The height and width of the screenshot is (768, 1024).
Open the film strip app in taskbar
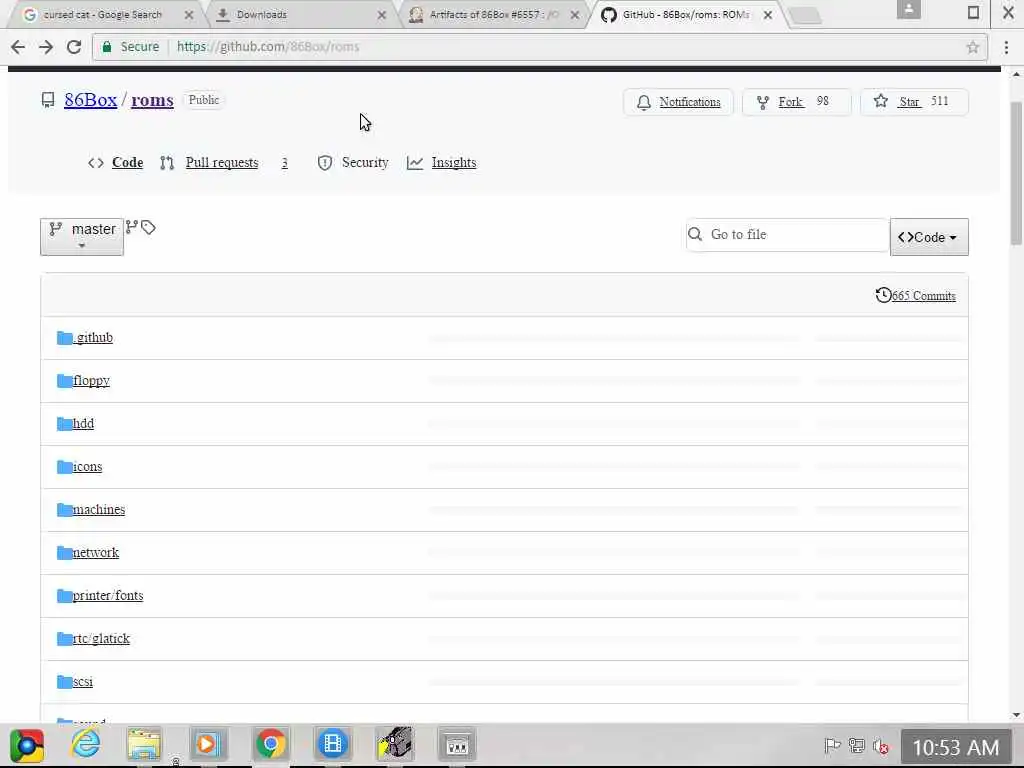point(332,744)
